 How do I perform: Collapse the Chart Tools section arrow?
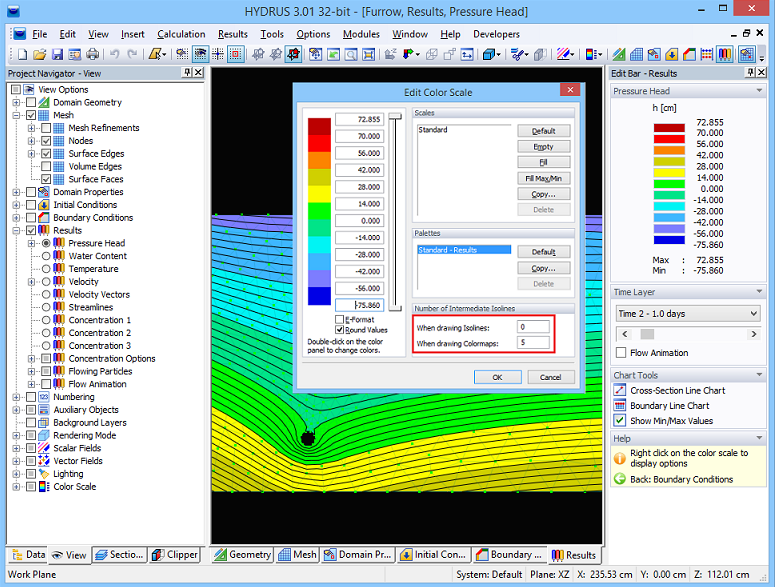(x=759, y=375)
